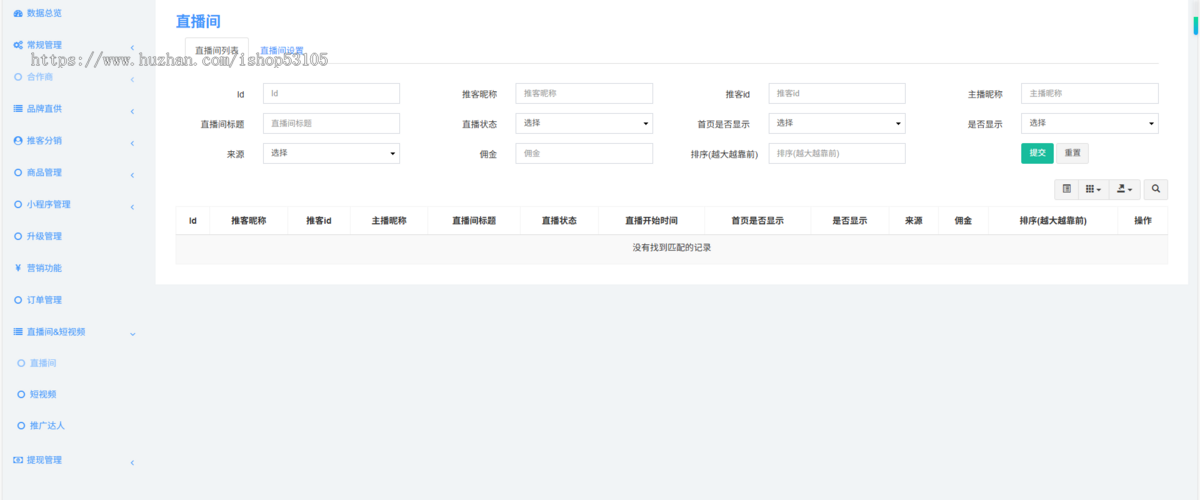
Task: Open the 首页是否显示 select dropdown
Action: [837, 123]
